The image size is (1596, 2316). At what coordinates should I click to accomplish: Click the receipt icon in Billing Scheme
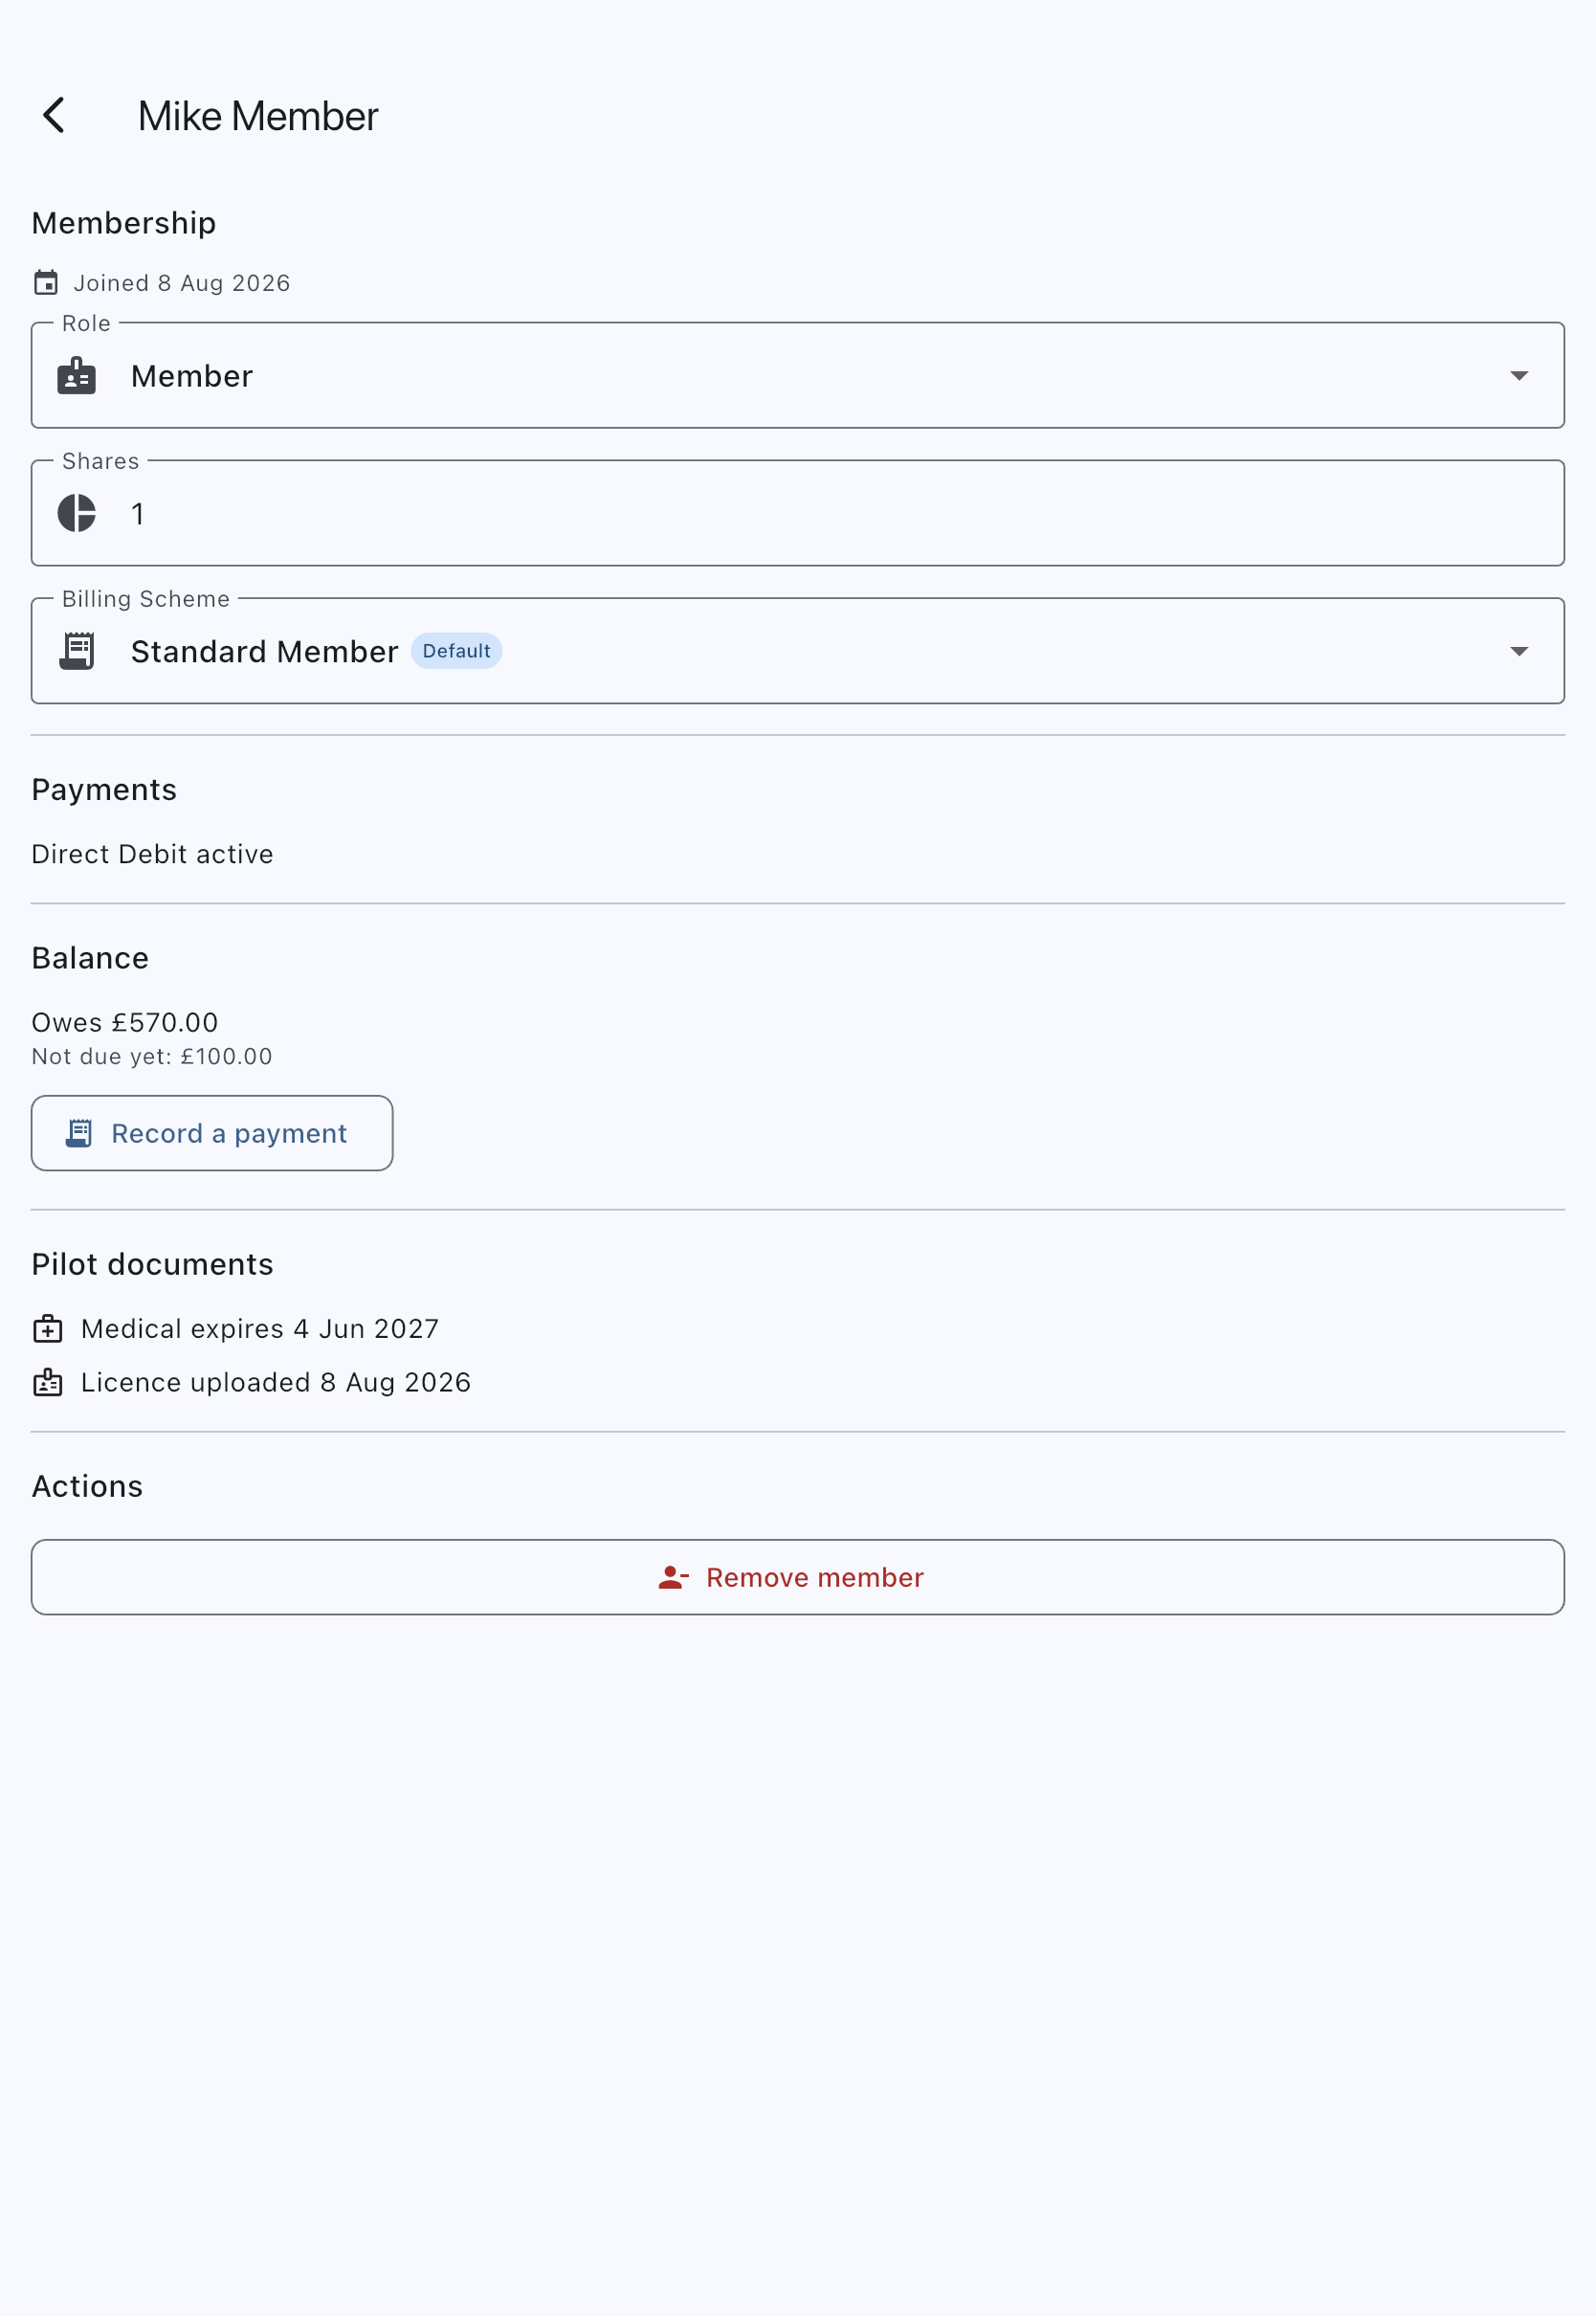(x=77, y=651)
